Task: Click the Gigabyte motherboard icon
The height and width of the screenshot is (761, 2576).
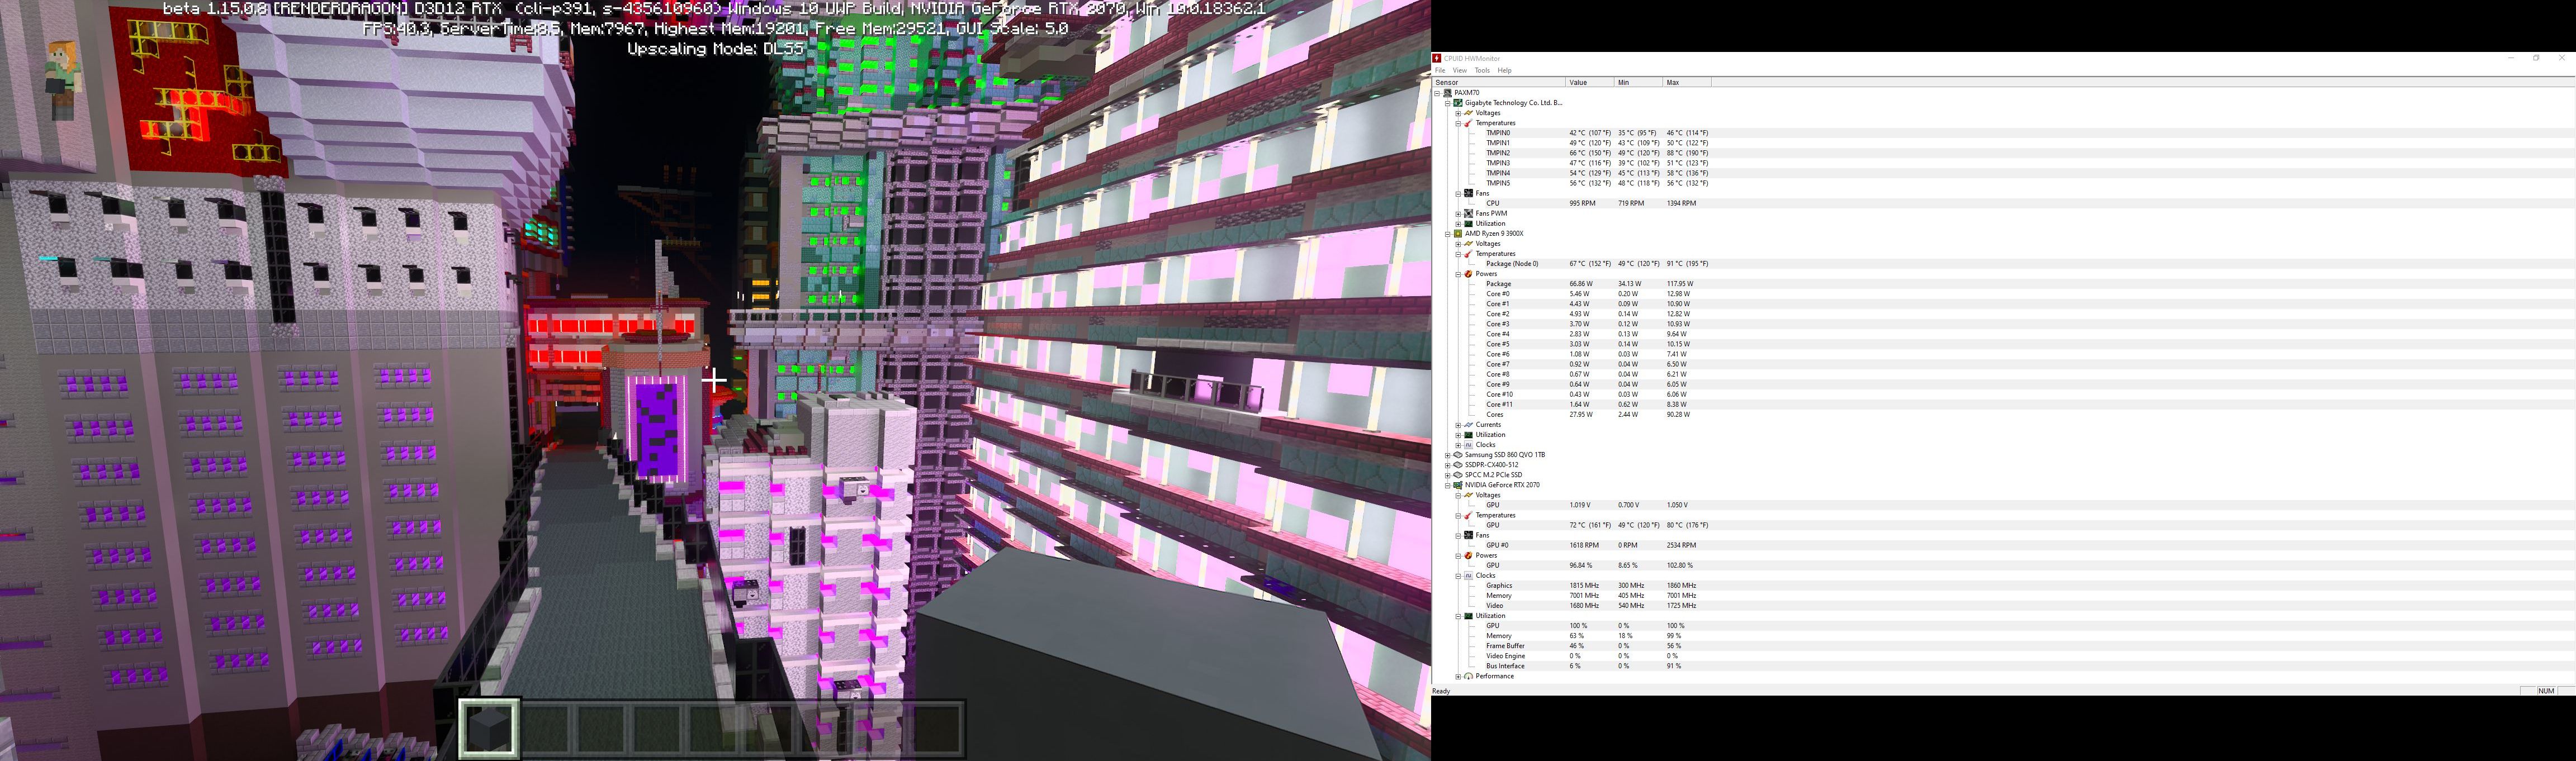Action: pyautogui.click(x=1458, y=103)
